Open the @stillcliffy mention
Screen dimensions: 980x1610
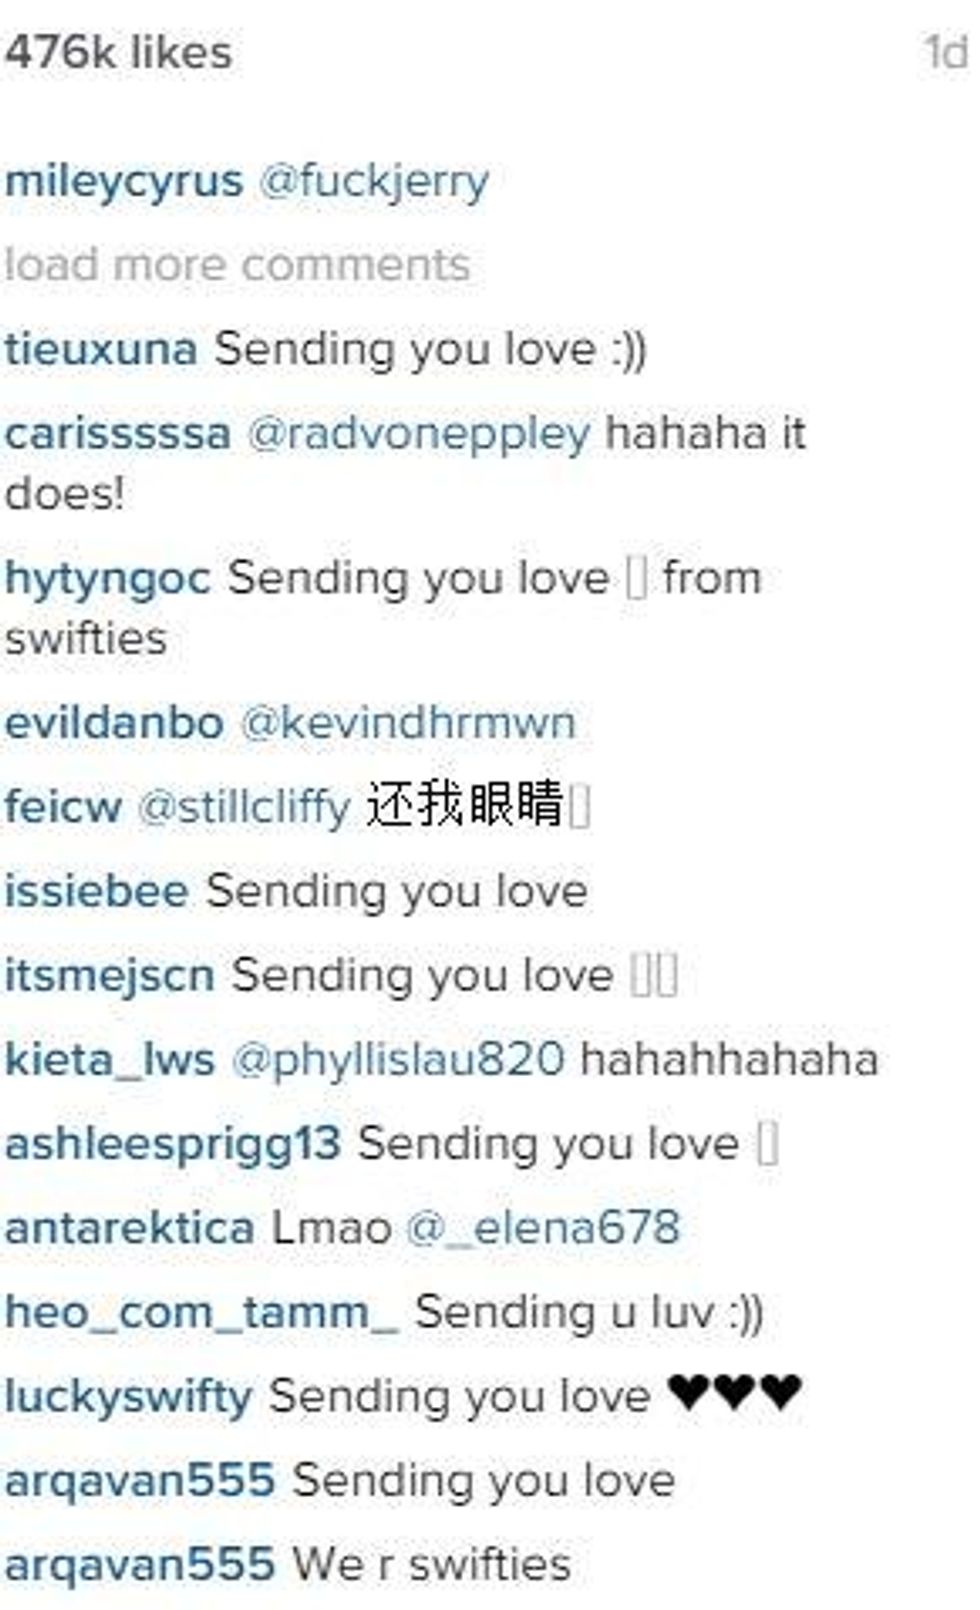tap(243, 807)
